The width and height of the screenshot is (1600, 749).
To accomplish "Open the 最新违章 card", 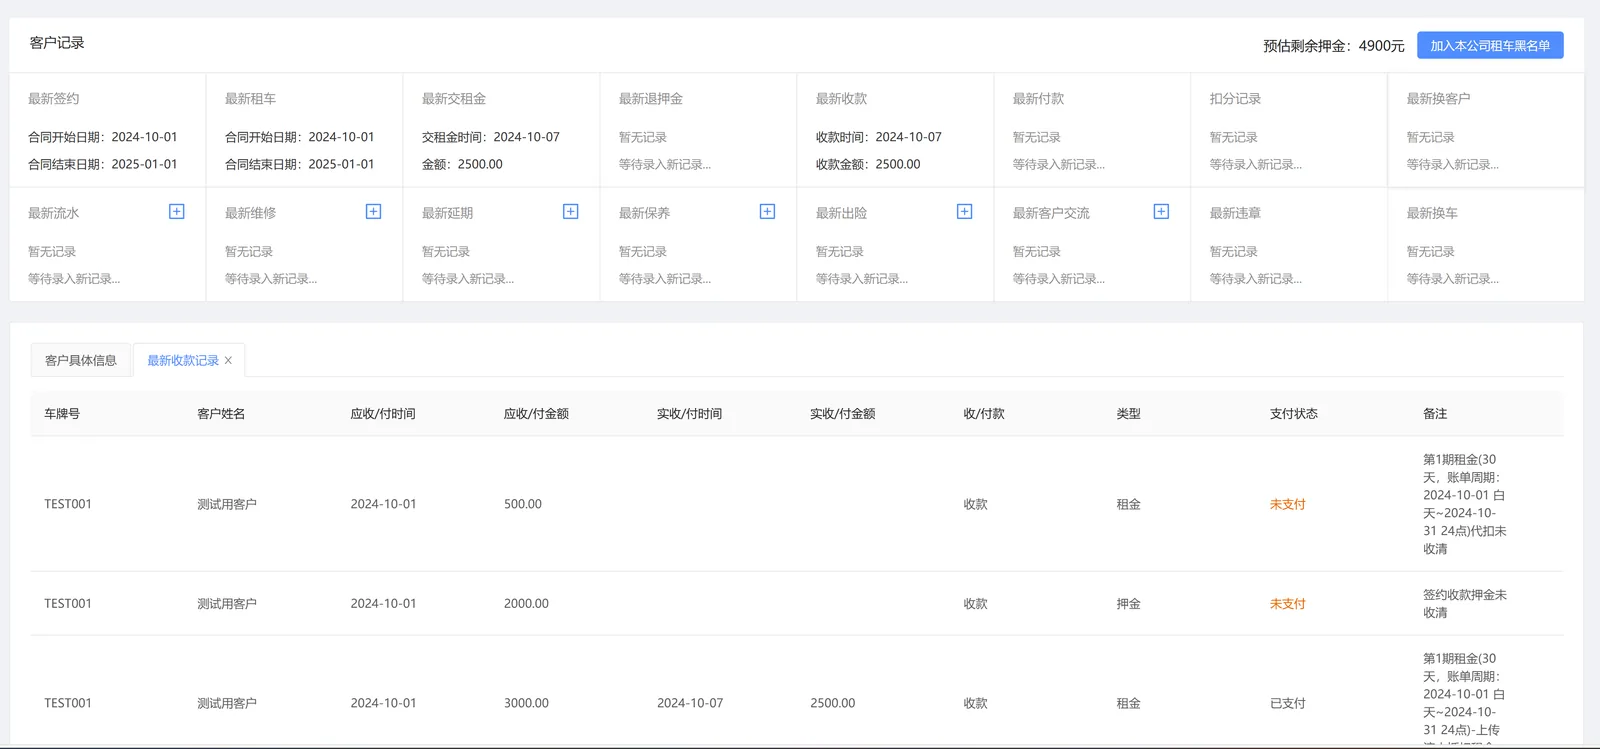I will coord(1289,245).
